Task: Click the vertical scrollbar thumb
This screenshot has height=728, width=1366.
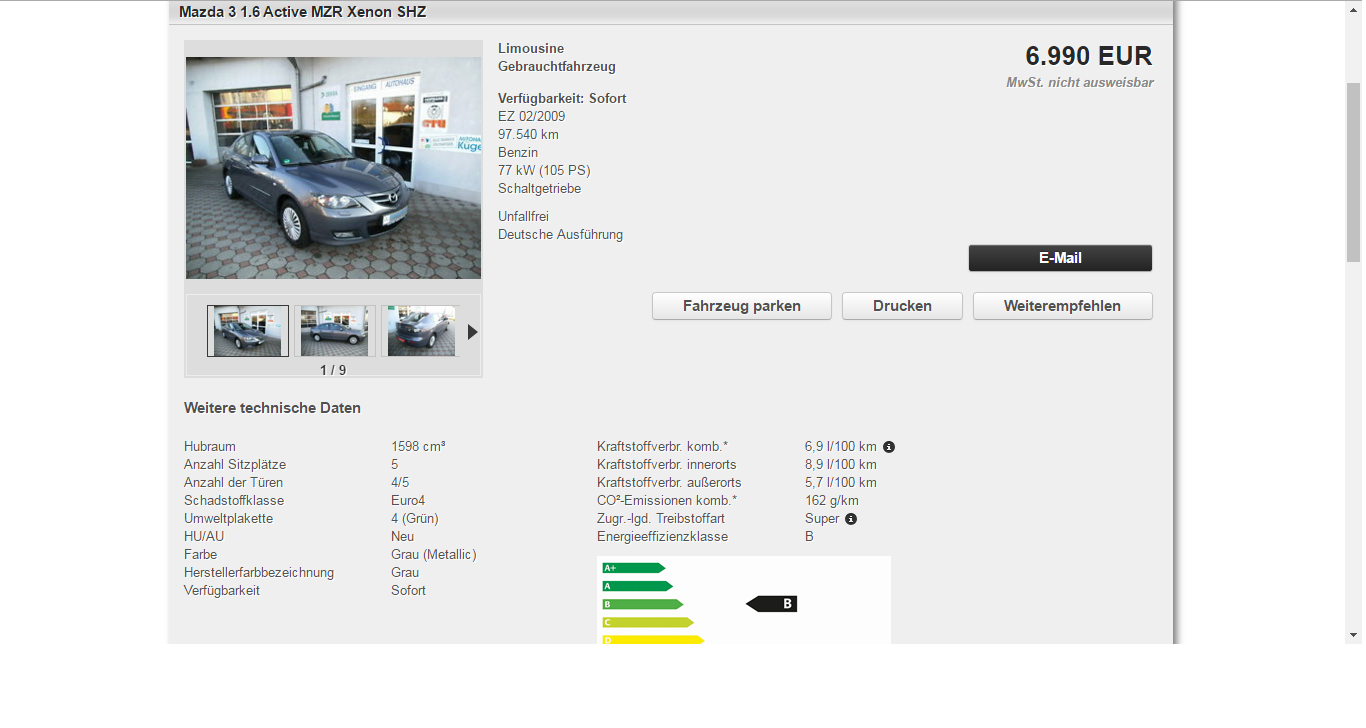Action: 1353,170
